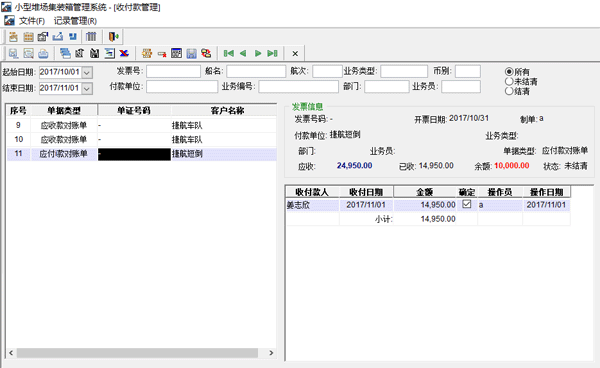This screenshot has height=368, width=600.
Task: Click the exit door icon
Action: pos(114,37)
